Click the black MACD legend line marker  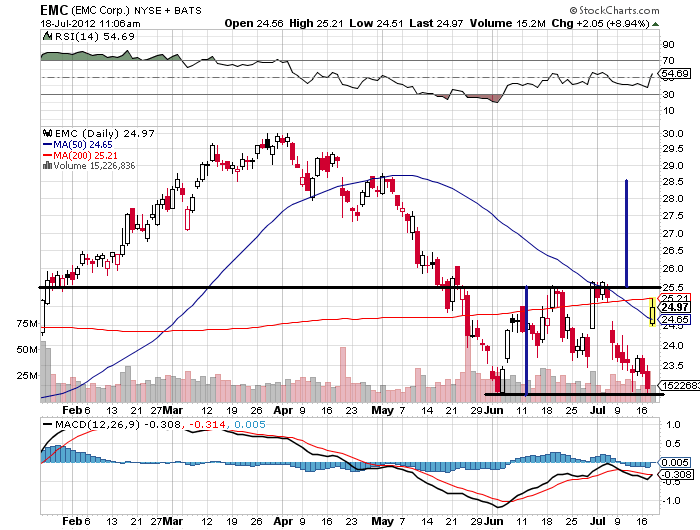tap(47, 425)
